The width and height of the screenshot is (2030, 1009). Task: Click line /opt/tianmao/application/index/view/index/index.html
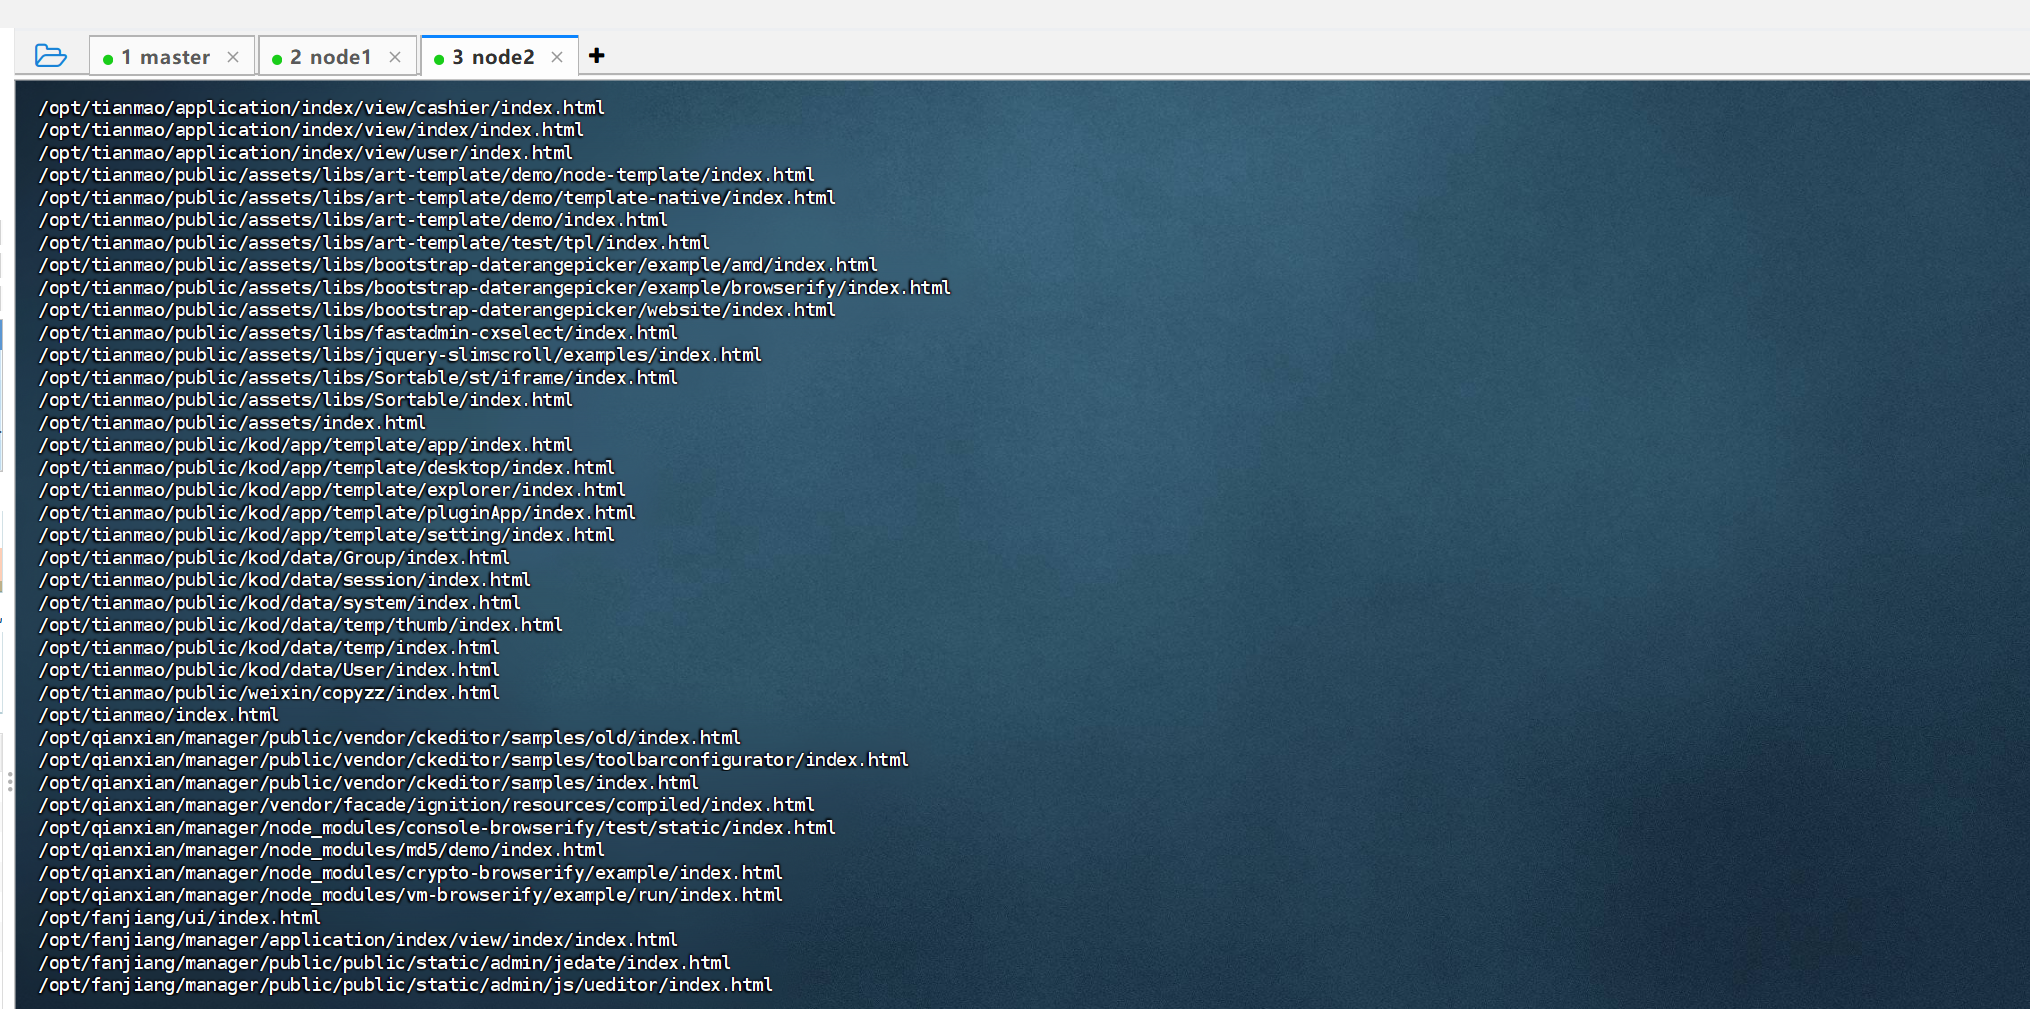coord(311,130)
